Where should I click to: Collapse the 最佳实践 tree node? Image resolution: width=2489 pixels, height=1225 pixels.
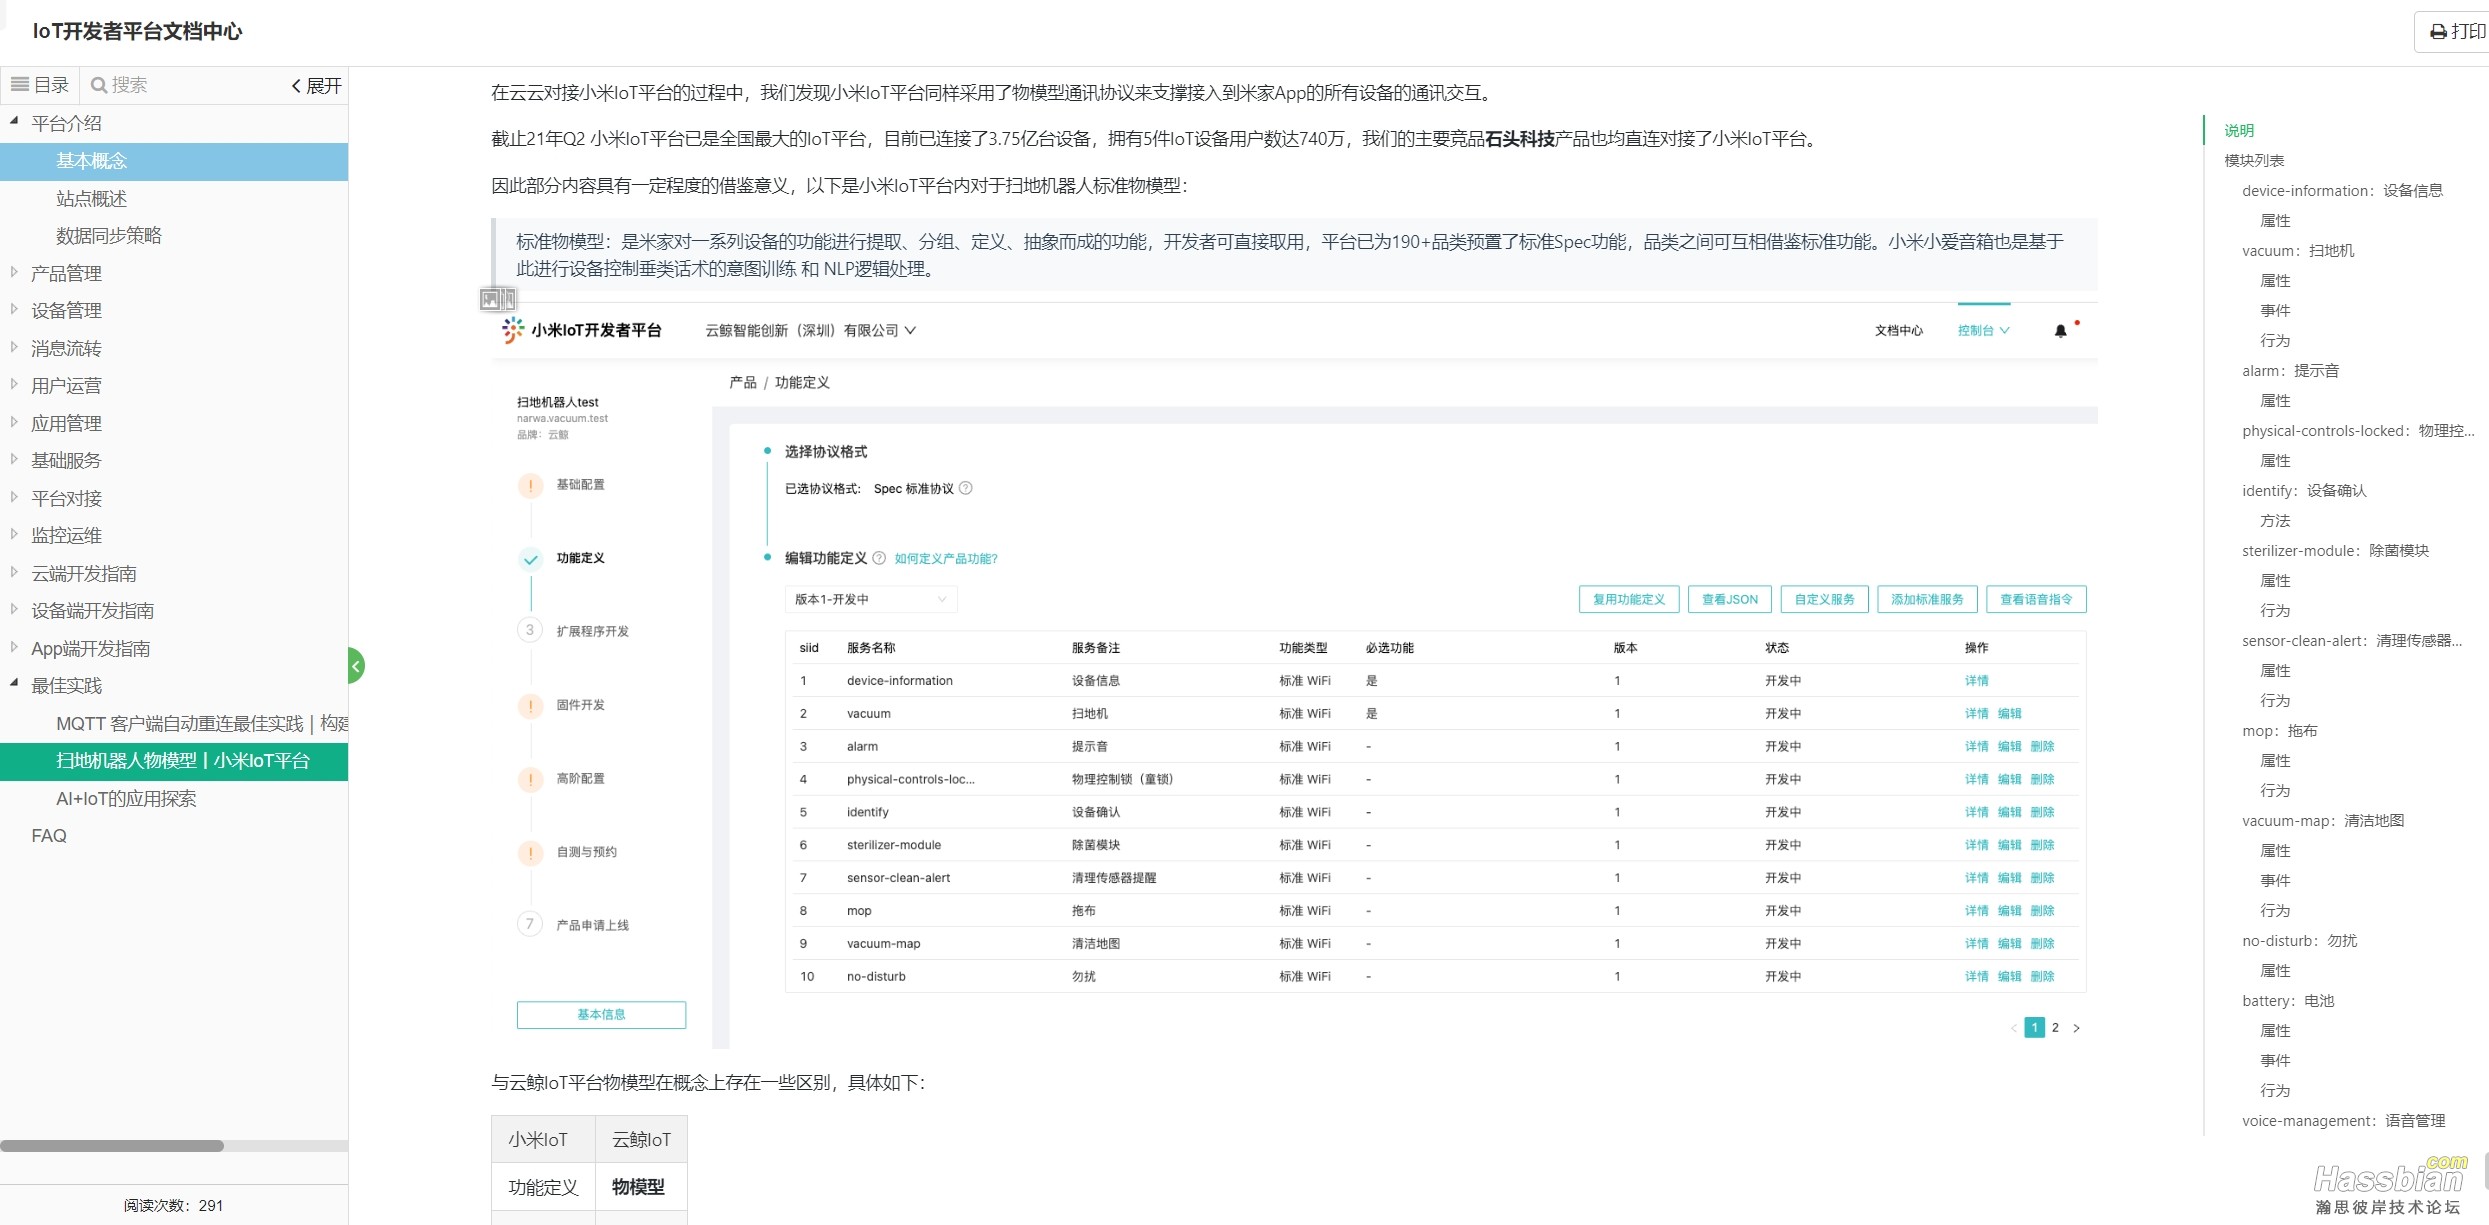[x=14, y=685]
